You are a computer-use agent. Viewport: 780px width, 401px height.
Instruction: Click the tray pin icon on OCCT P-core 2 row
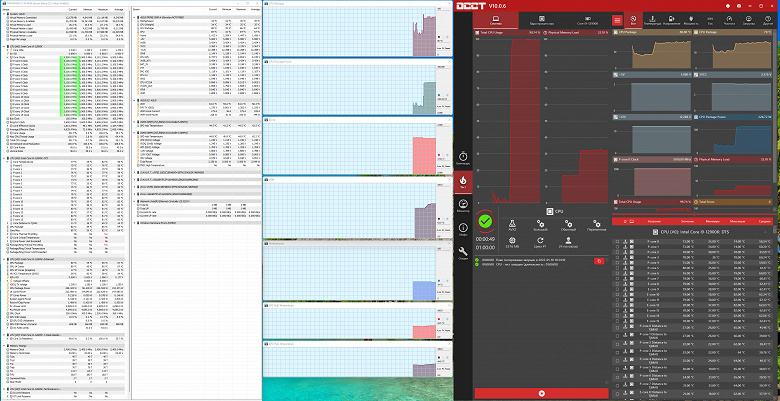pos(624,252)
